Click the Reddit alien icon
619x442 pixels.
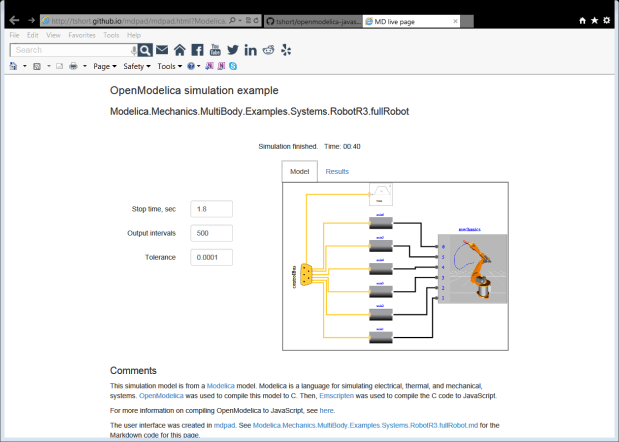coord(268,50)
